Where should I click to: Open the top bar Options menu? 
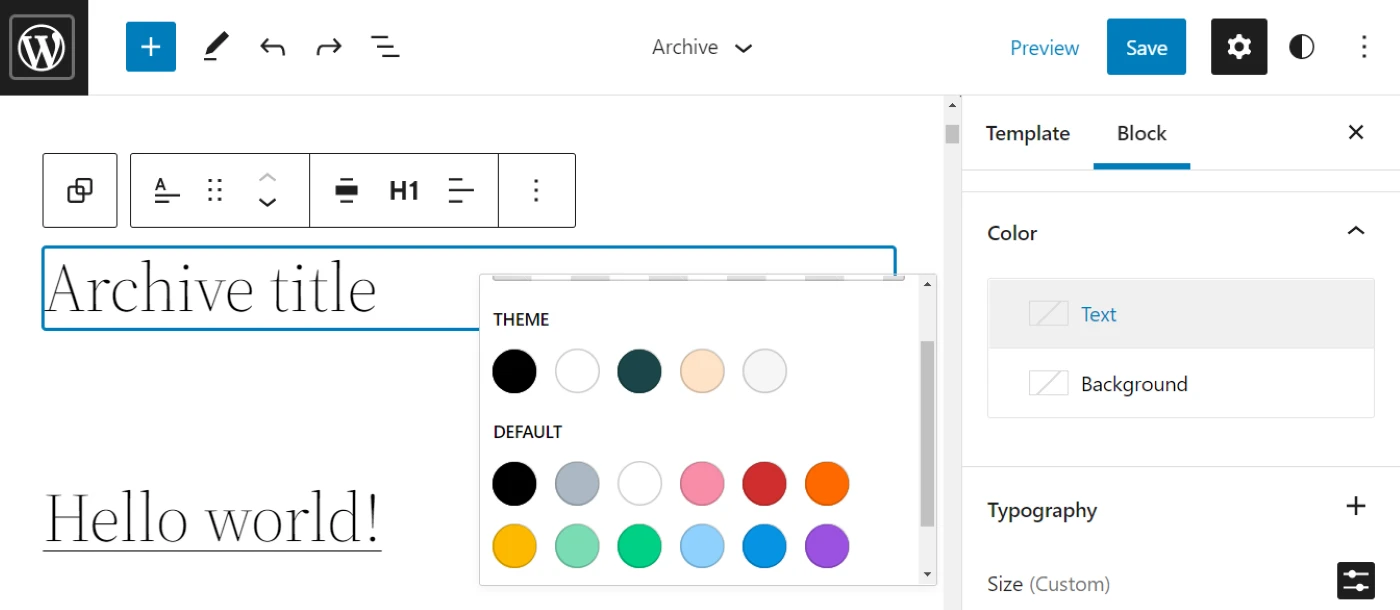coord(1364,47)
